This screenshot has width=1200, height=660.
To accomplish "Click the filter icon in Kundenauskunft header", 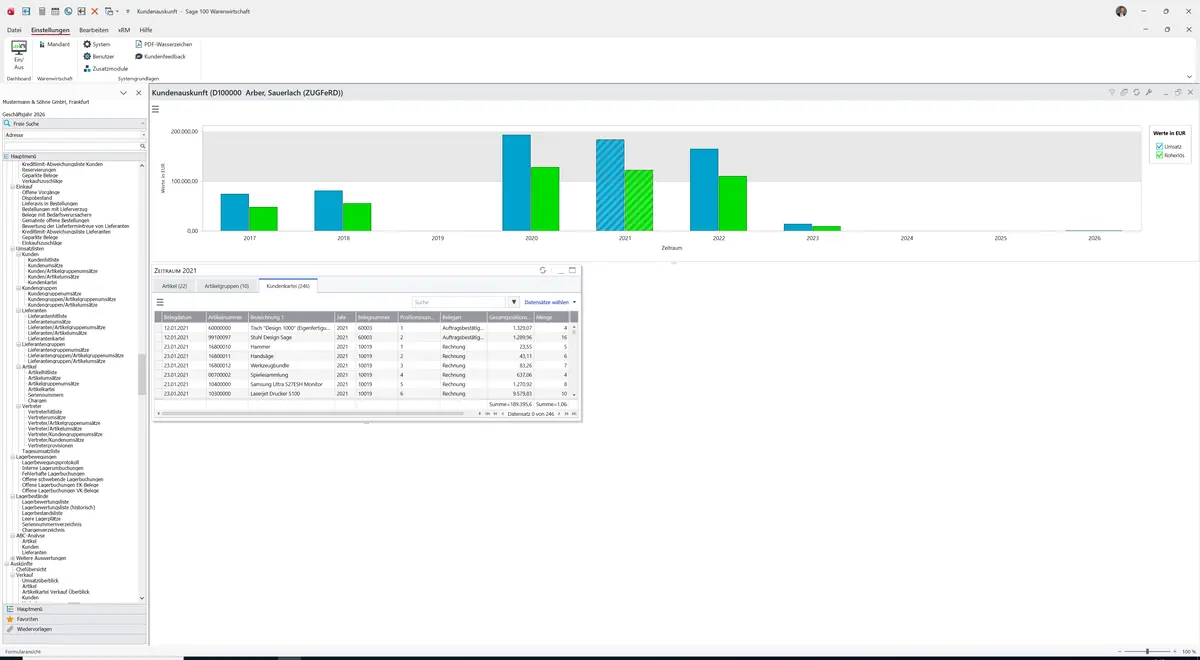I will tap(1112, 92).
